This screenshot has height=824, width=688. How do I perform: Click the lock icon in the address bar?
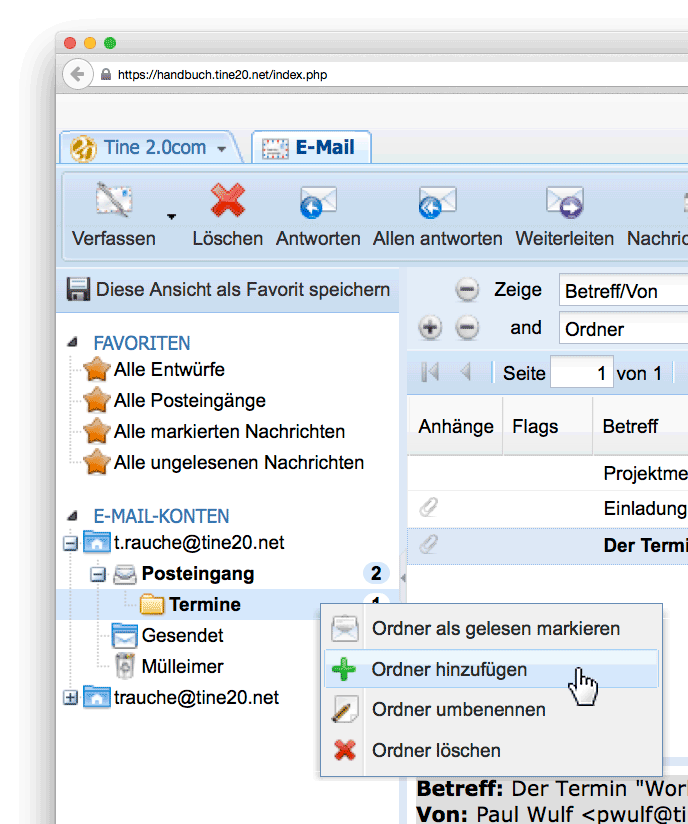point(106,75)
